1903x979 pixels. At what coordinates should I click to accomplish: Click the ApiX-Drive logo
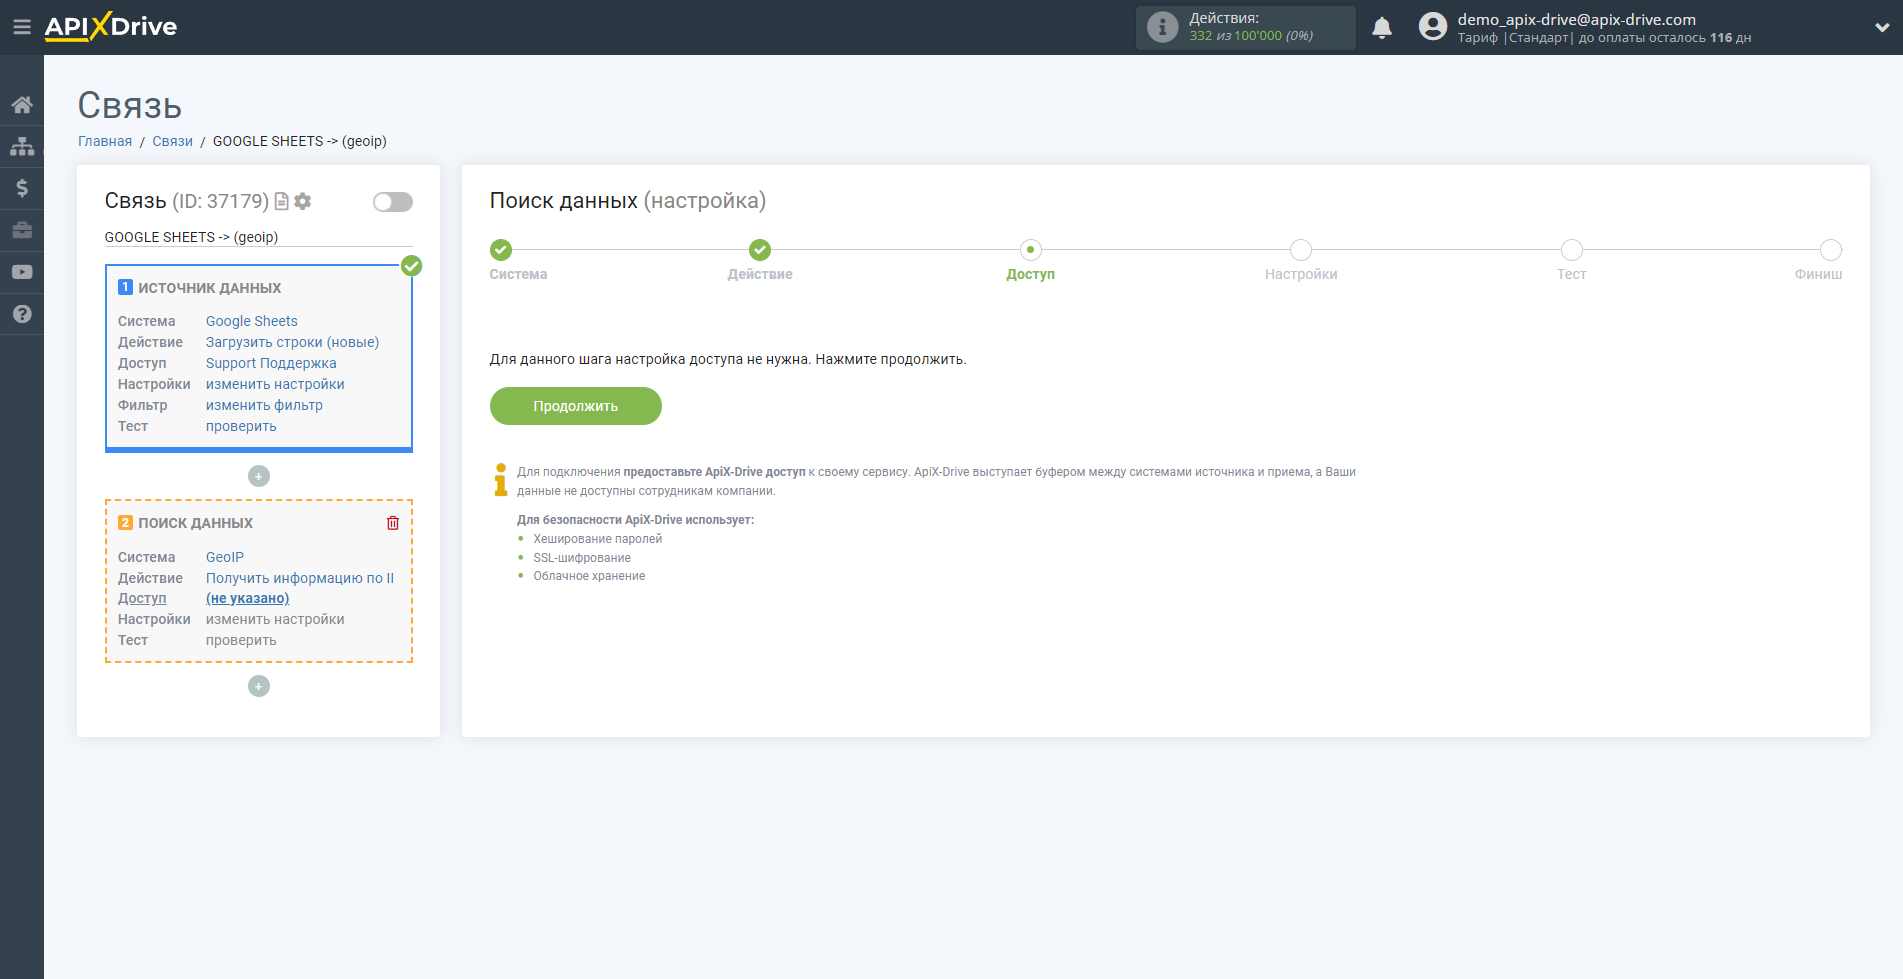[111, 27]
